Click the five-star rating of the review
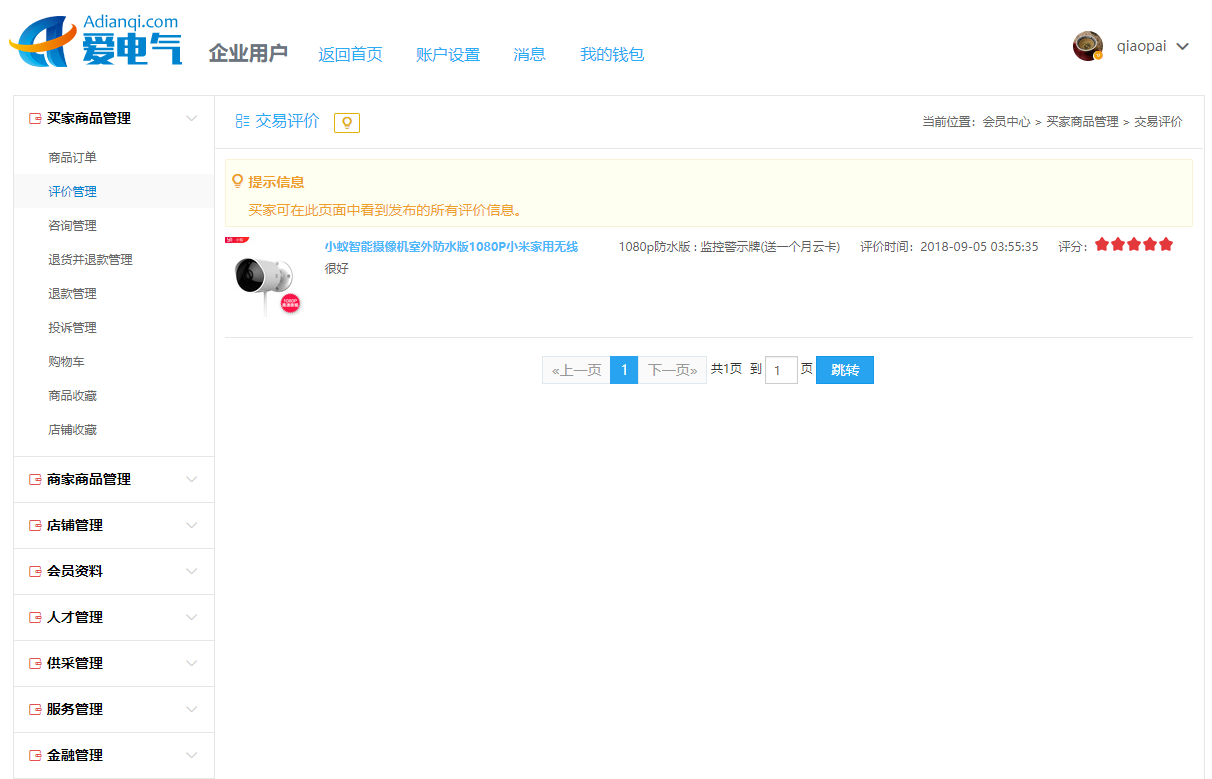 point(1133,245)
